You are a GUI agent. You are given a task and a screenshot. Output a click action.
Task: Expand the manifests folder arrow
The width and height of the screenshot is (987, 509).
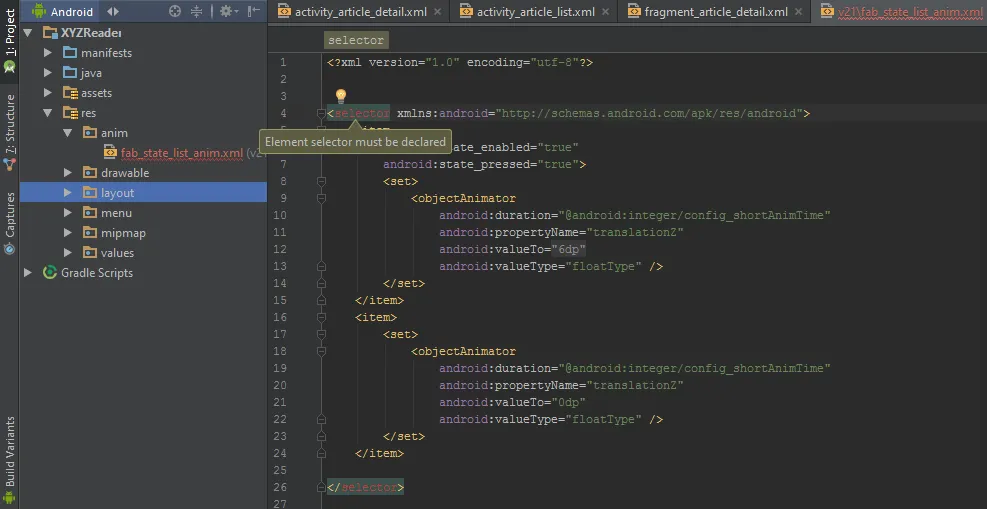(48, 53)
